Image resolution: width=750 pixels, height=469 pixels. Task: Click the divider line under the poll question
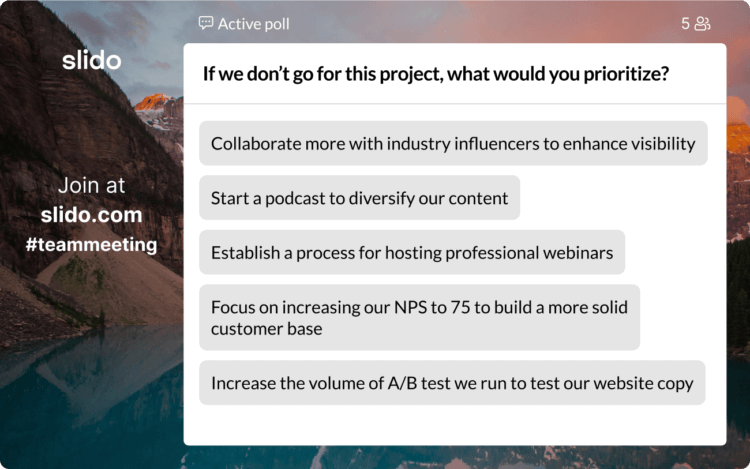point(454,104)
